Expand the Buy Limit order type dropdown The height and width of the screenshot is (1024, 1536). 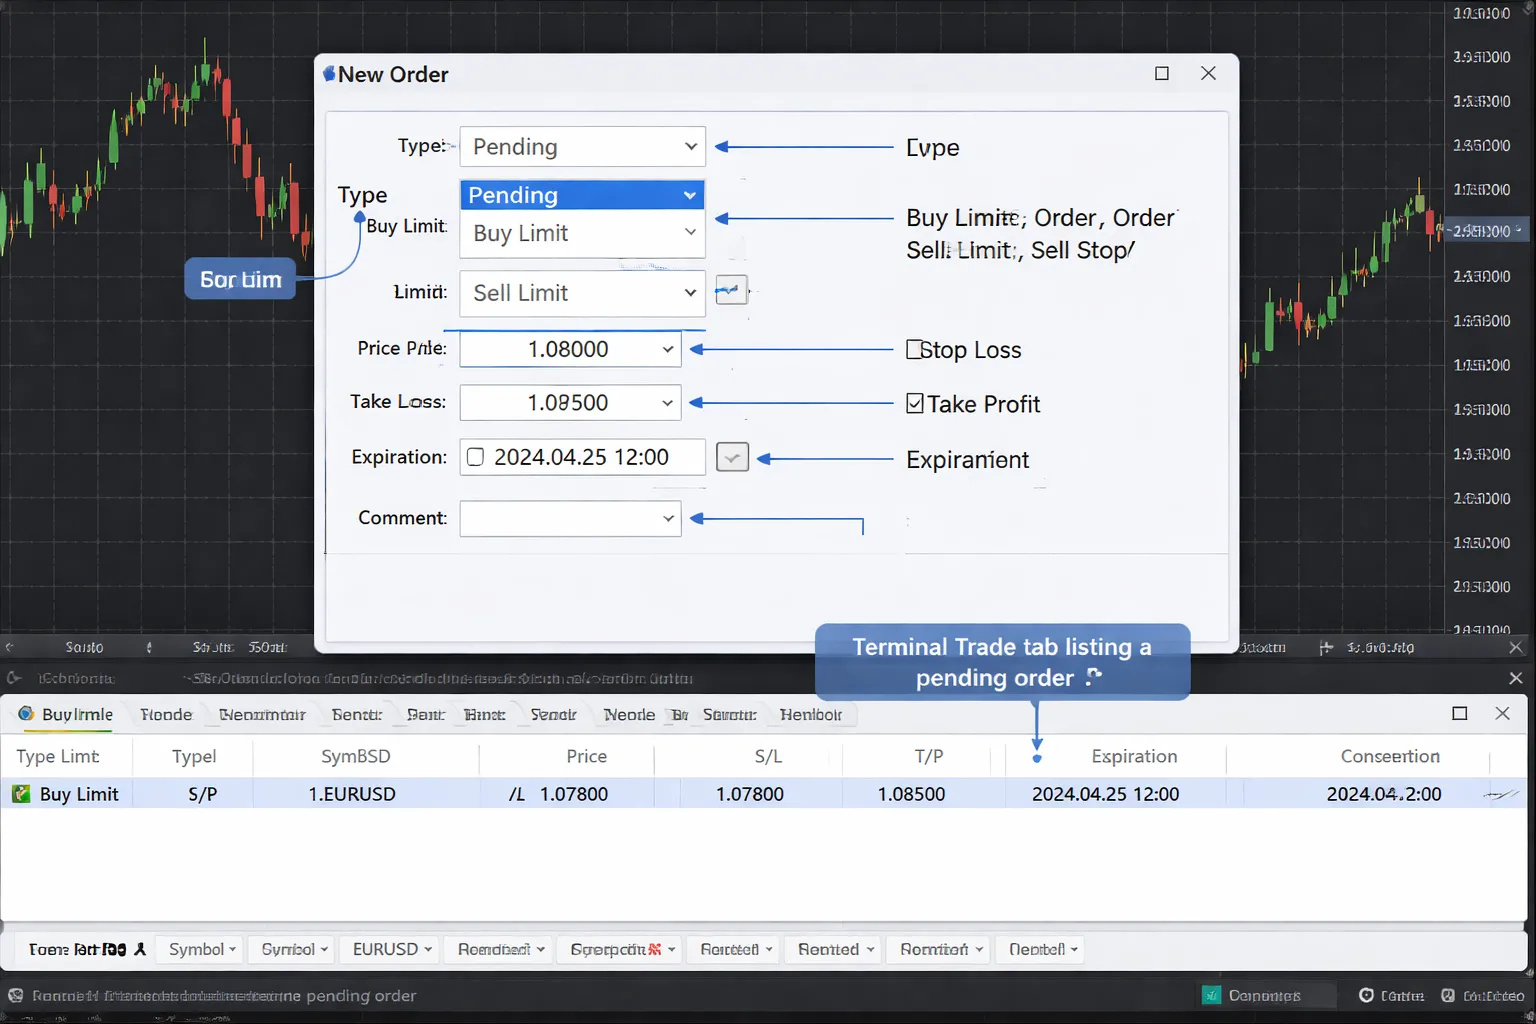582,233
